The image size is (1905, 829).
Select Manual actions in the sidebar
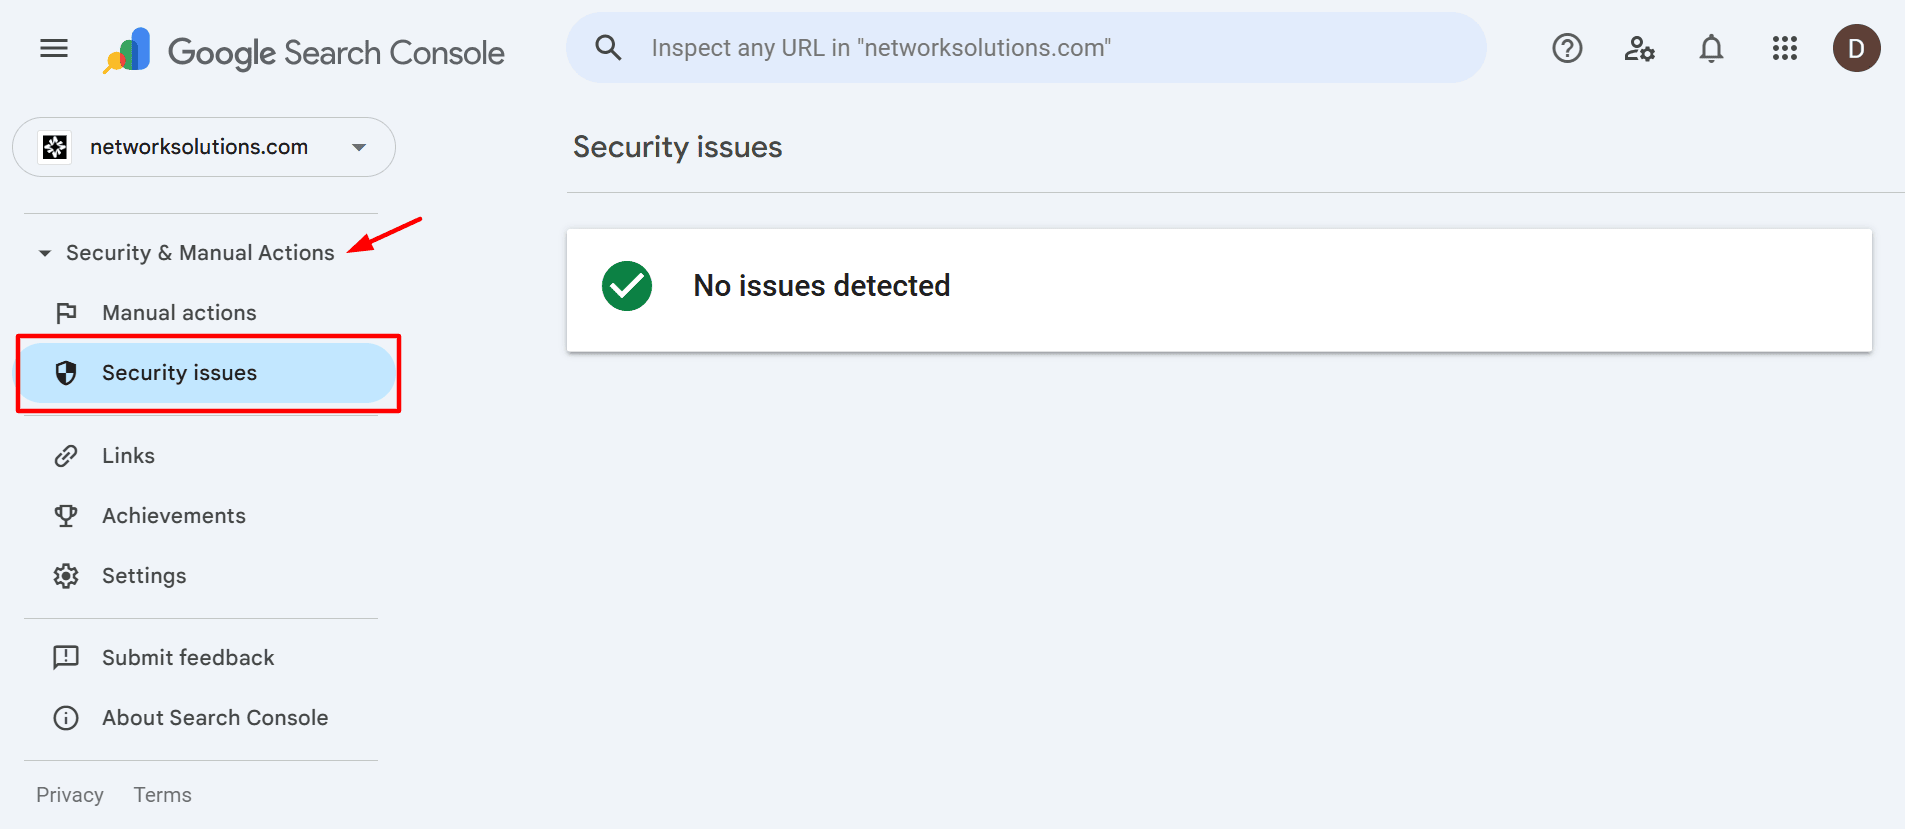pos(179,312)
